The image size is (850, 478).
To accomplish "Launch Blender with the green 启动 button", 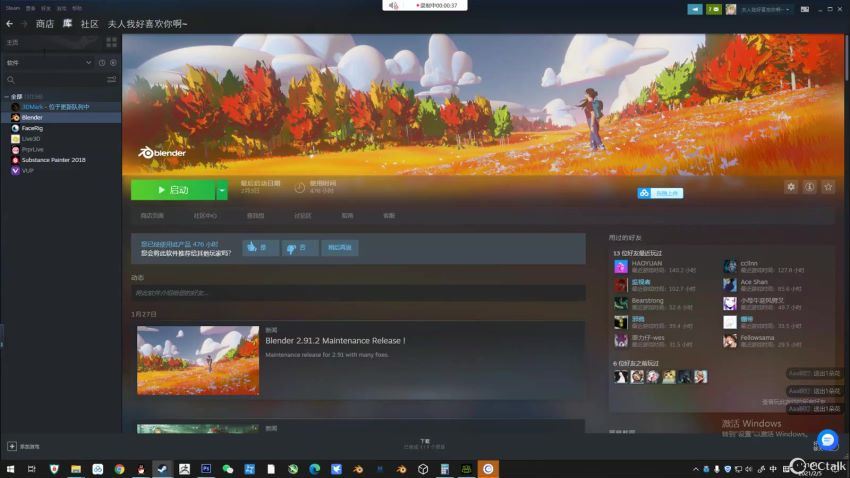I will 172,190.
